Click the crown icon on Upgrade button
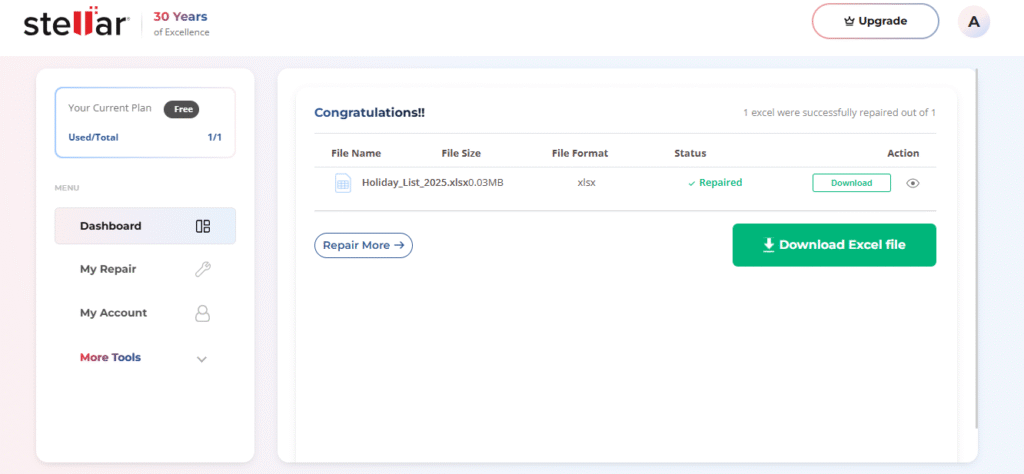Viewport: 1024px width, 474px height. [x=850, y=22]
